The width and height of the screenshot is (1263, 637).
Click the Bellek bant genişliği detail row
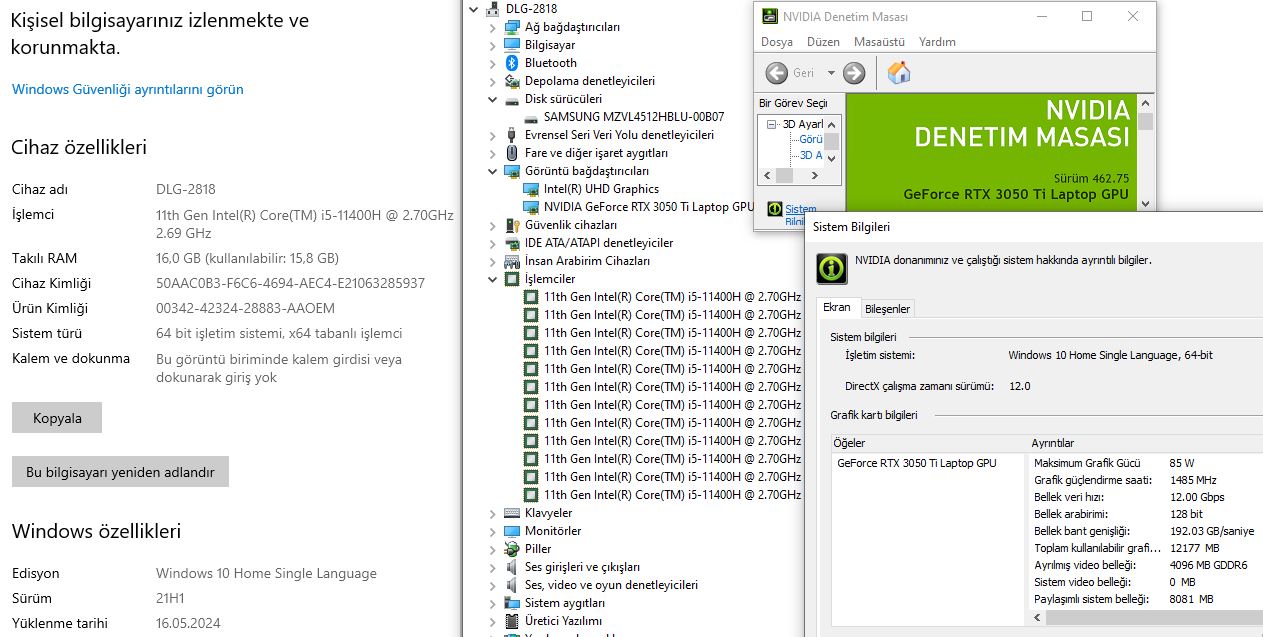pyautogui.click(x=1147, y=531)
